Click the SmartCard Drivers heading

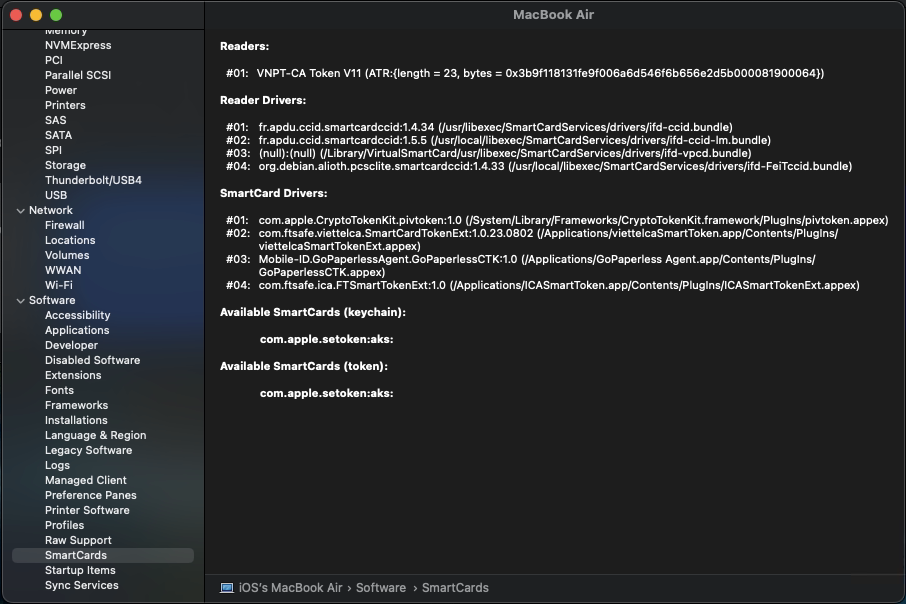click(x=273, y=194)
